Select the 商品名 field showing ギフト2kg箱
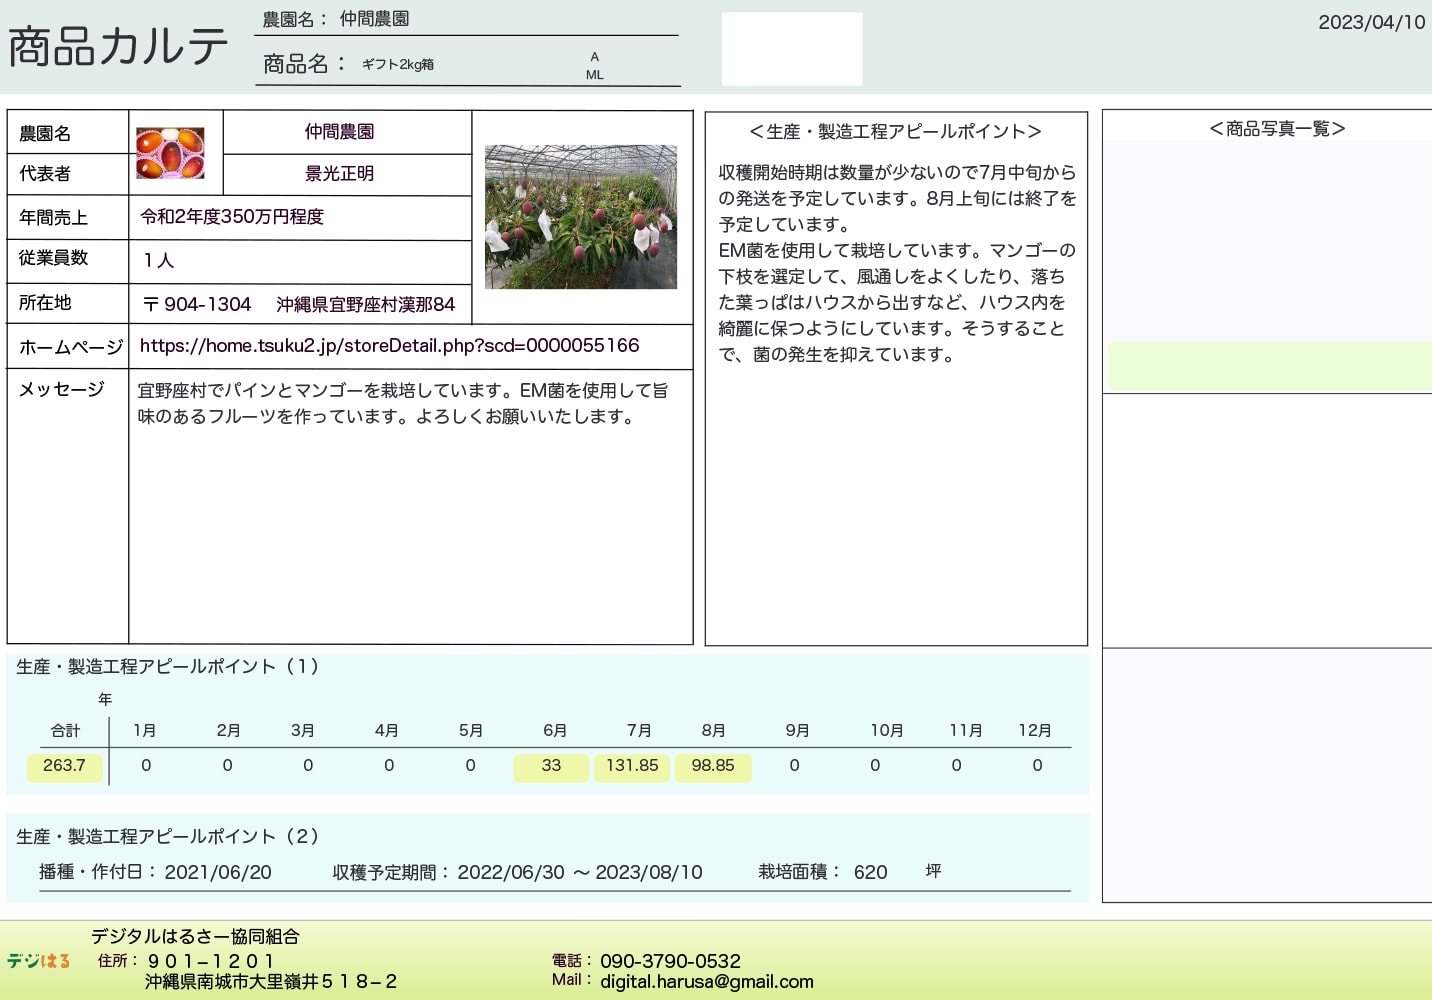 tap(398, 65)
